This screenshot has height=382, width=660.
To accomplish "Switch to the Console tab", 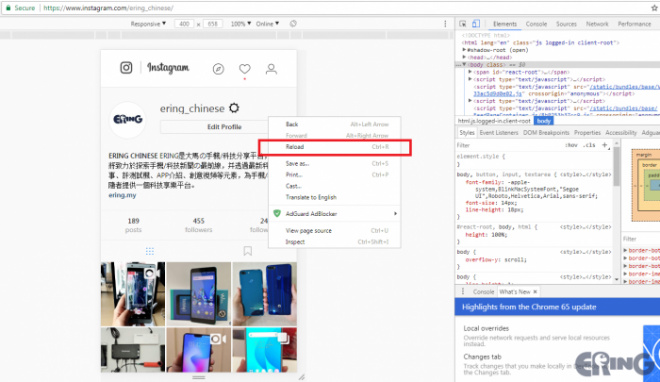I will (x=536, y=24).
